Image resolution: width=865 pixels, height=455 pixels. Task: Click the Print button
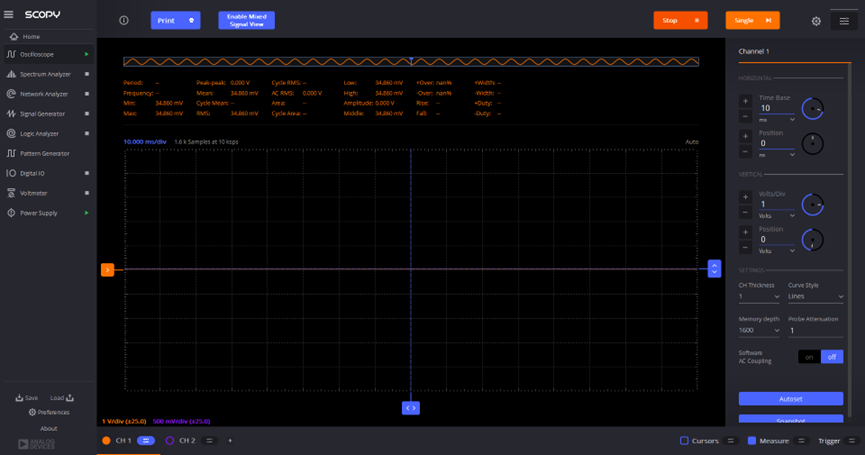point(175,20)
